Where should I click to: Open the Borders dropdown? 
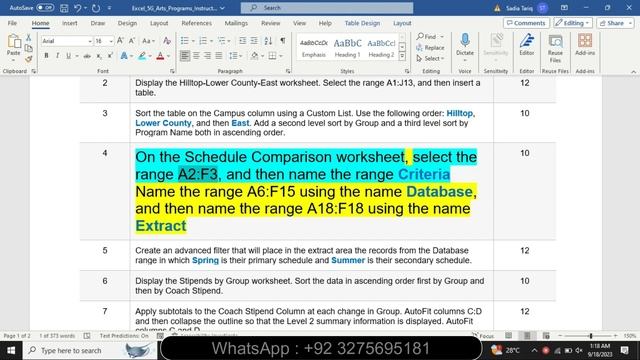coord(281,56)
